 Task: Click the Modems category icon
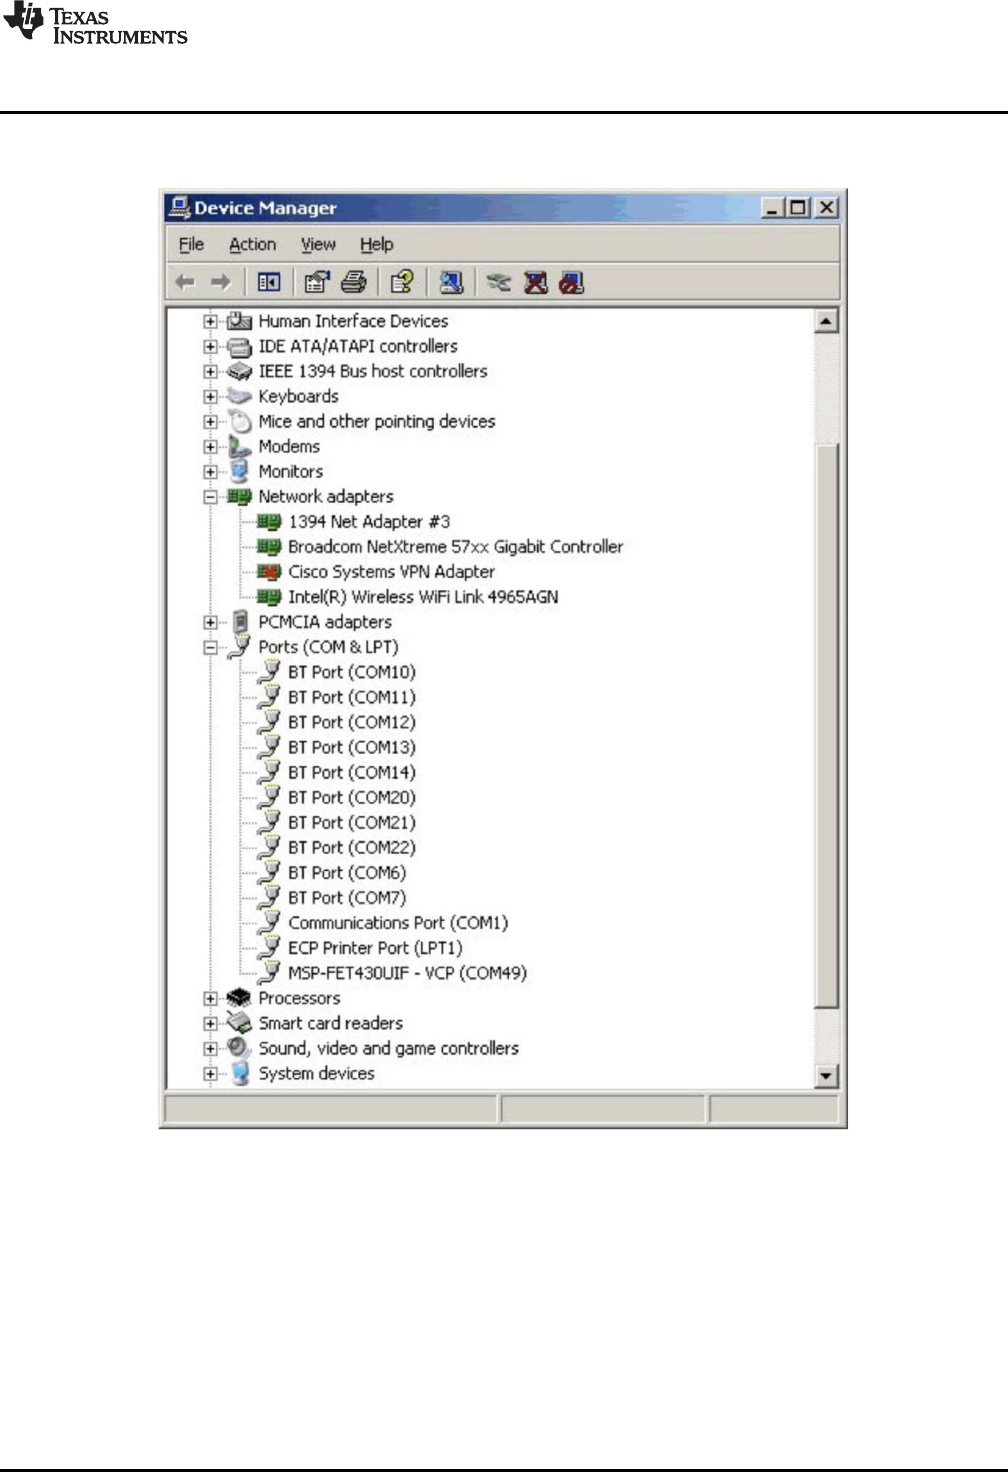point(239,446)
